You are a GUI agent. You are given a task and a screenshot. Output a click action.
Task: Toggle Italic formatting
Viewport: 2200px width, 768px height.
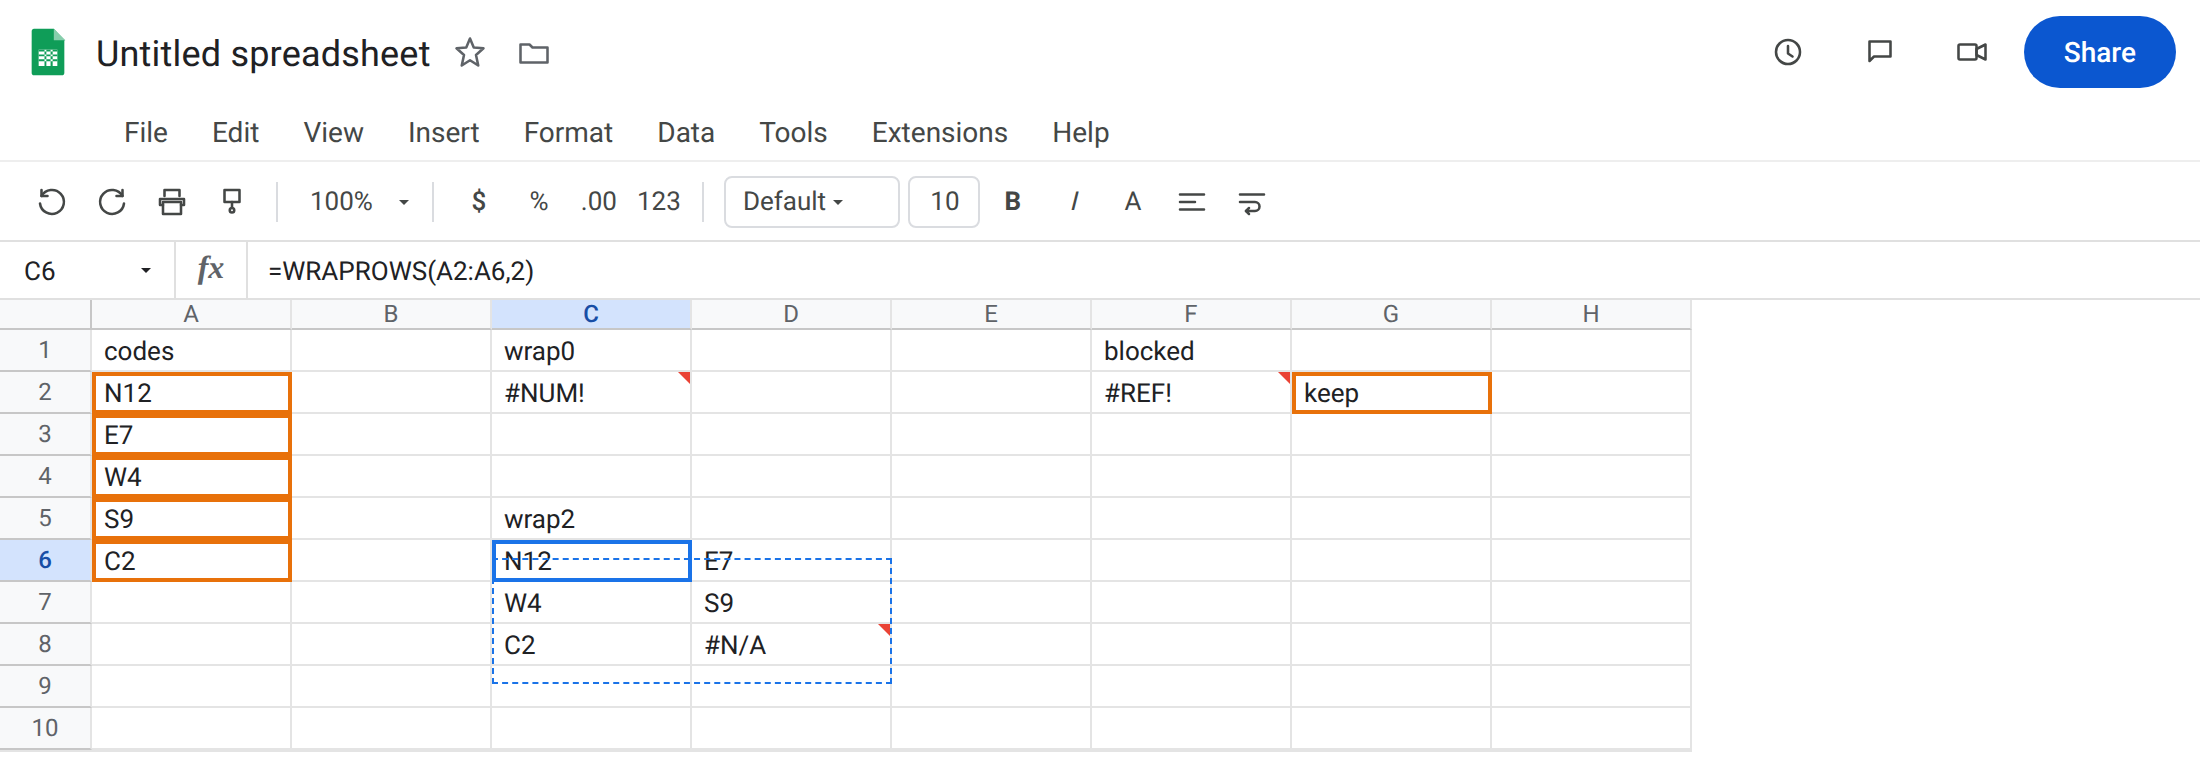tap(1074, 202)
